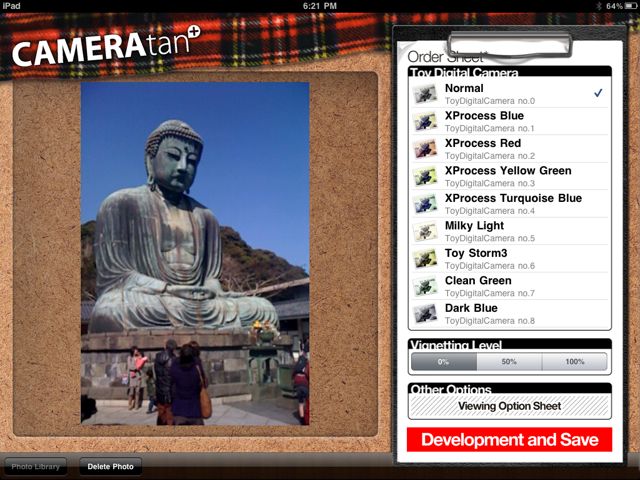Click the Toy Storm3 filter thumbnail
This screenshot has height=480, width=640.
tap(425, 259)
